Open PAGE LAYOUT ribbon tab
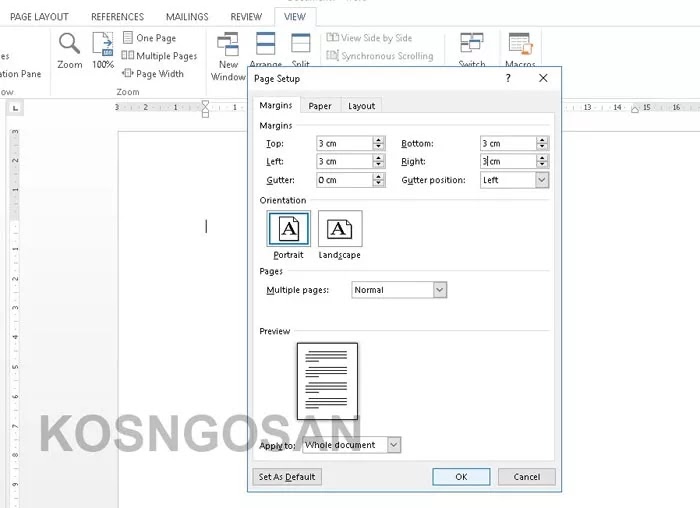The image size is (700, 508). (x=39, y=17)
